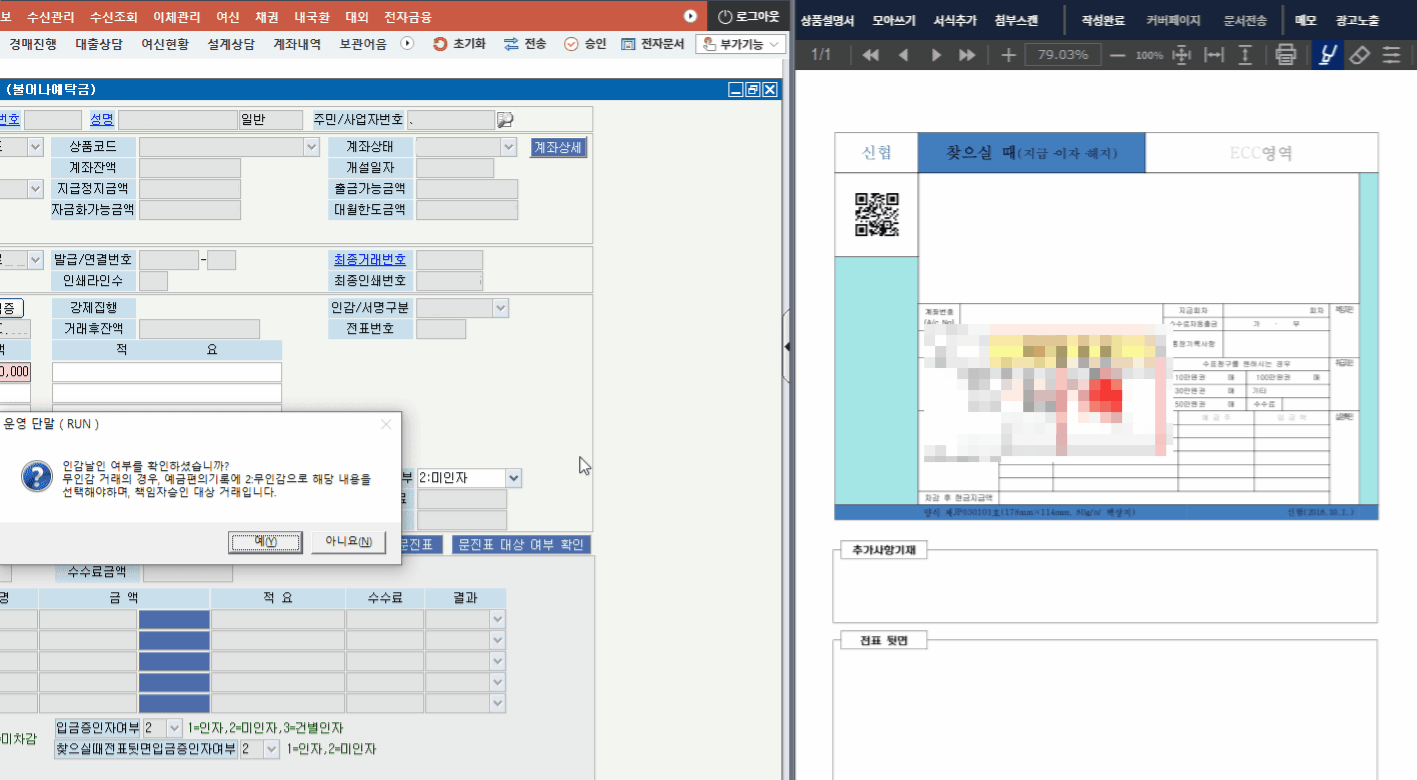1417x780 pixels.
Task: Click the 승인 approval check icon
Action: coord(572,43)
